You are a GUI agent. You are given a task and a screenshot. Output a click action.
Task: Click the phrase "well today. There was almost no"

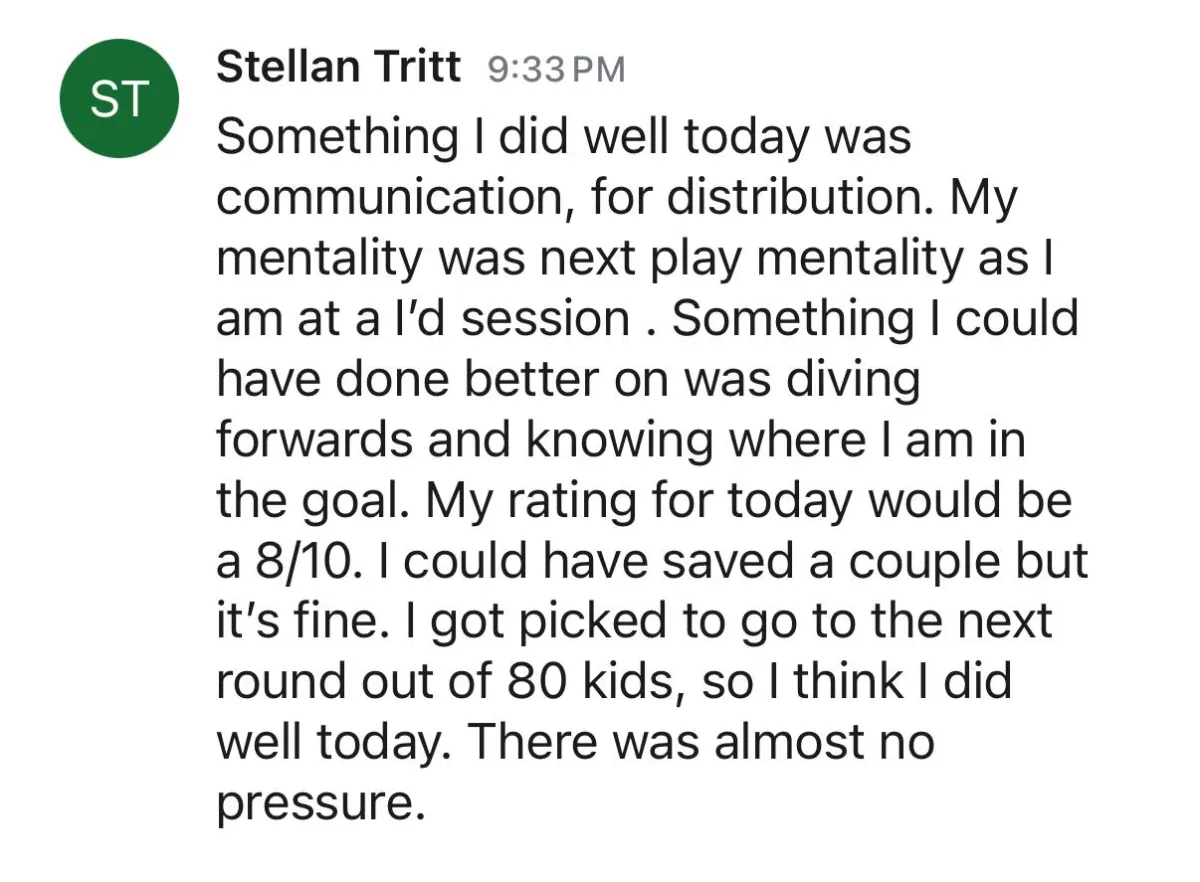click(x=575, y=742)
